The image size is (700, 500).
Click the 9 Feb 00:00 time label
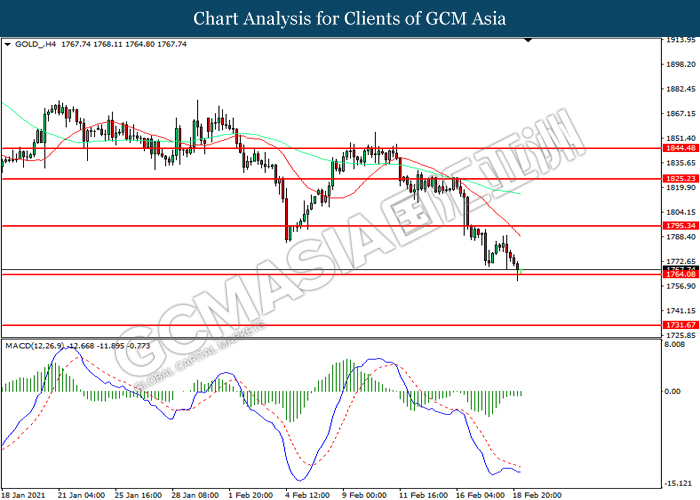coord(364,495)
